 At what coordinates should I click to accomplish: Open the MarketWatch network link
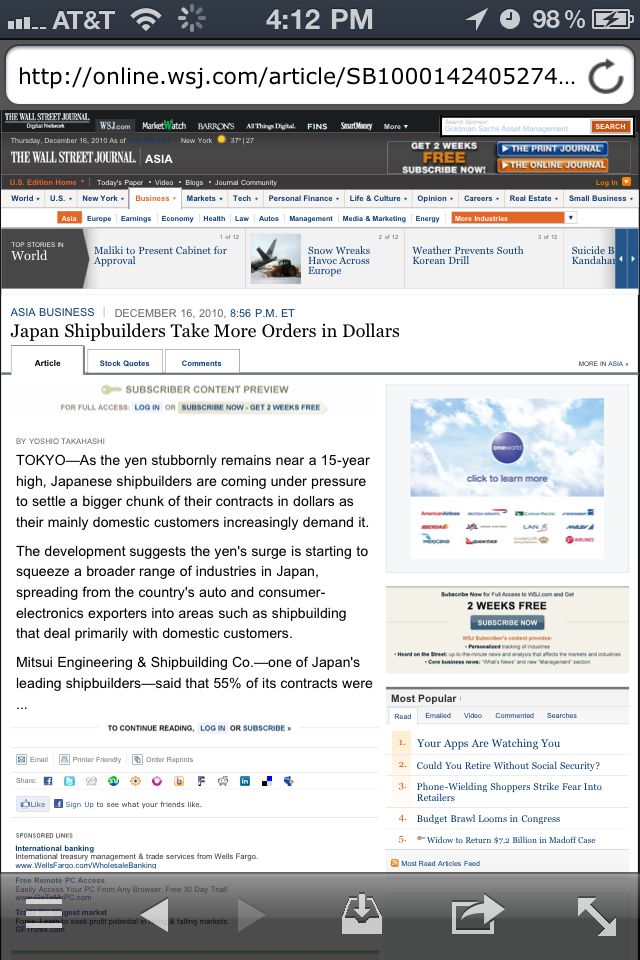pyautogui.click(x=164, y=126)
